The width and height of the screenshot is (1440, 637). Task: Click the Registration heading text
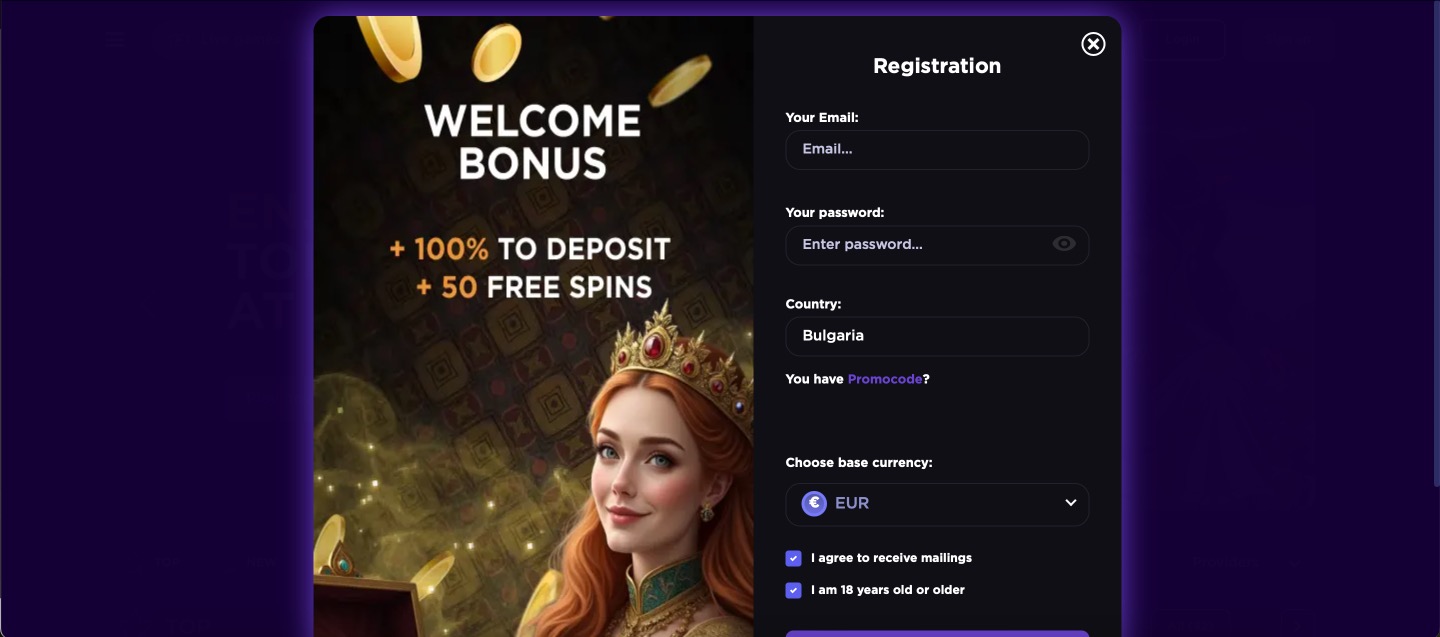[x=937, y=66]
